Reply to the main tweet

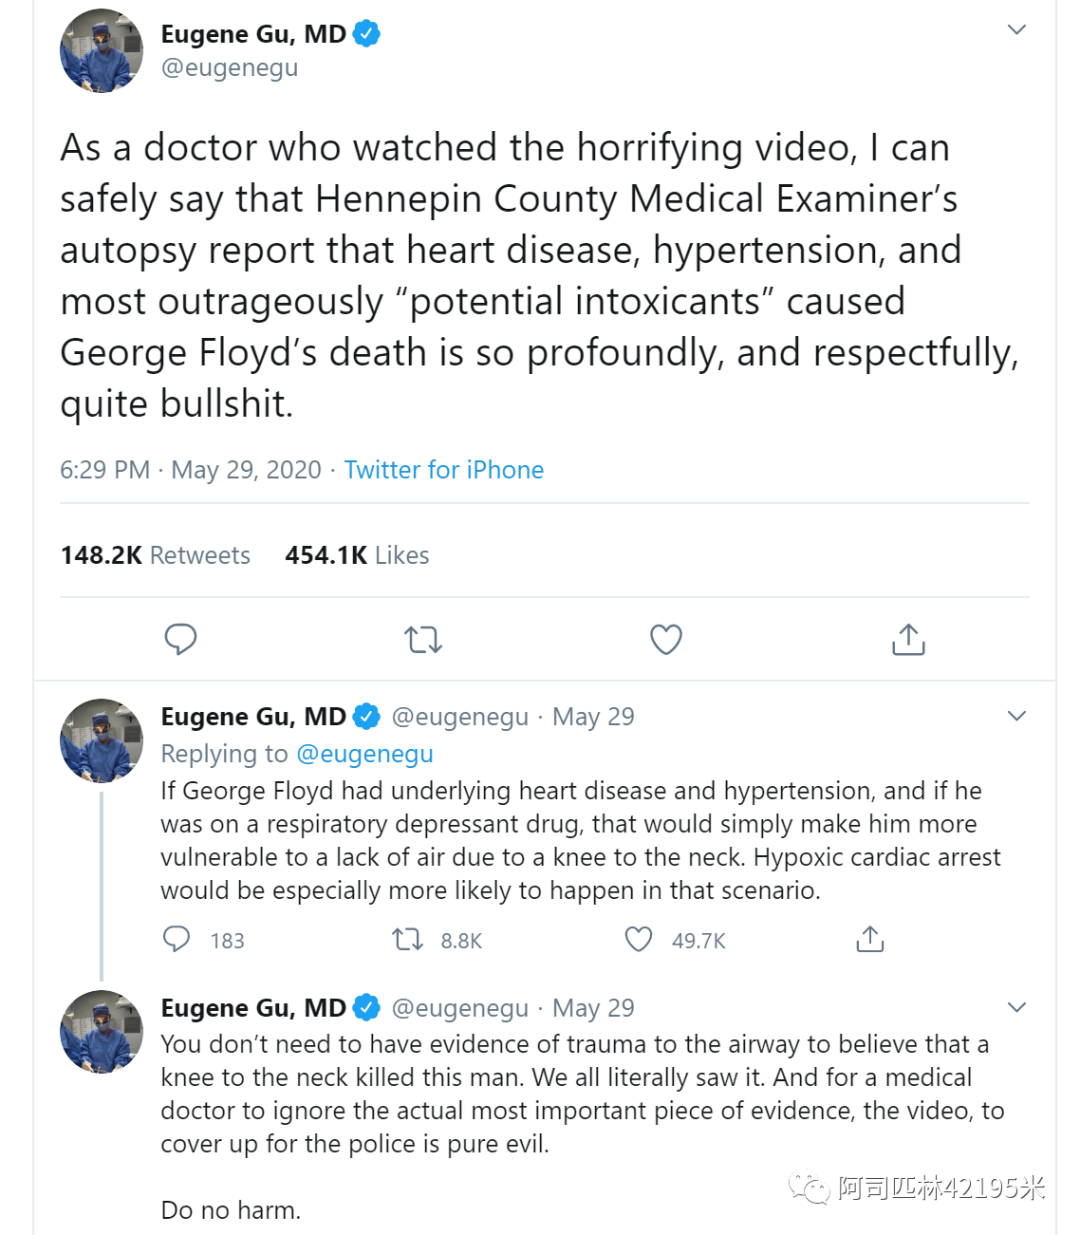coord(180,639)
